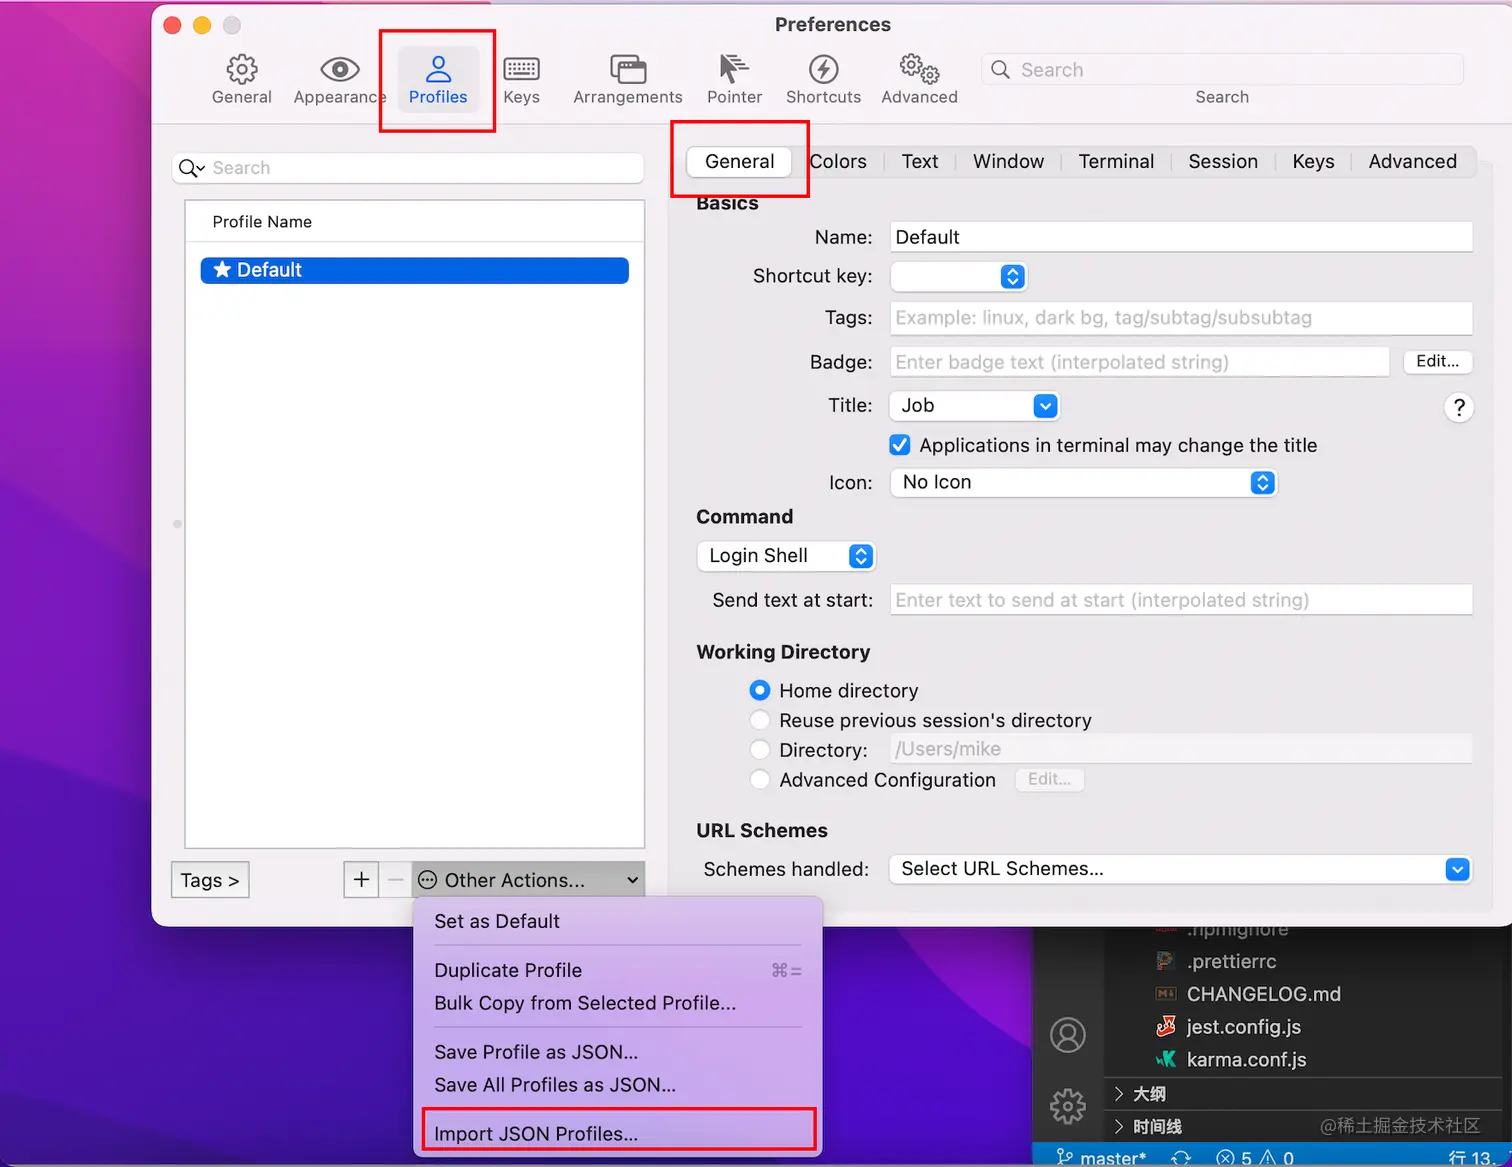1512x1167 pixels.
Task: Click the Badge text field
Action: coord(1139,362)
